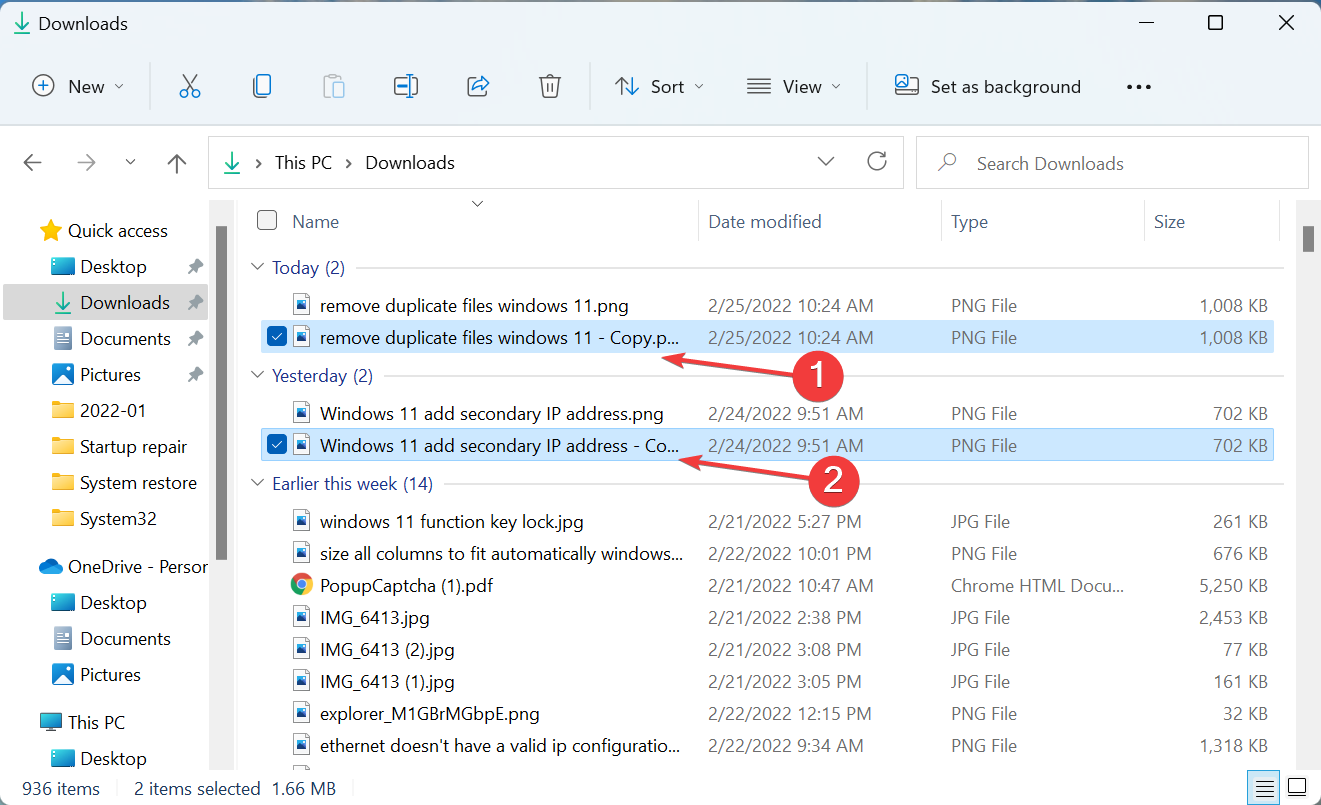Click the Copy icon in toolbar
1321x805 pixels.
click(262, 86)
